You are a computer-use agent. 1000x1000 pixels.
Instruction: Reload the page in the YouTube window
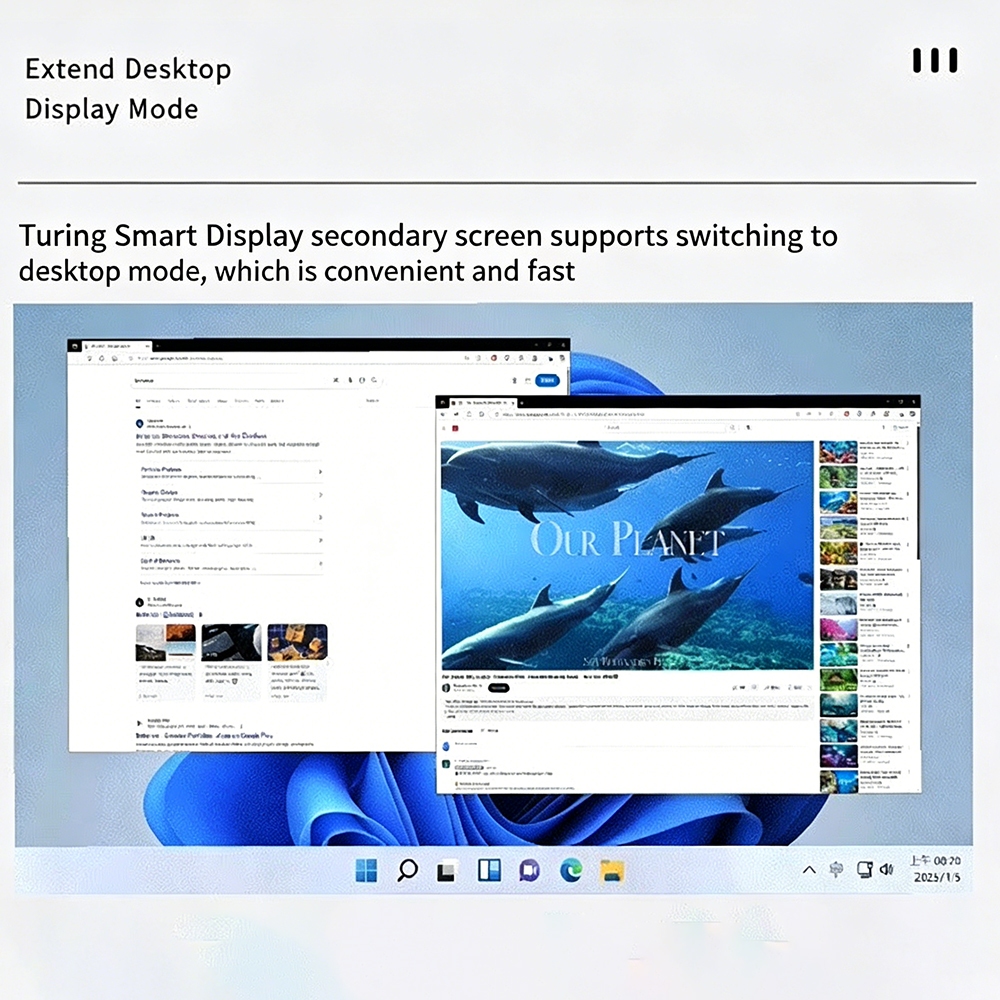click(482, 415)
